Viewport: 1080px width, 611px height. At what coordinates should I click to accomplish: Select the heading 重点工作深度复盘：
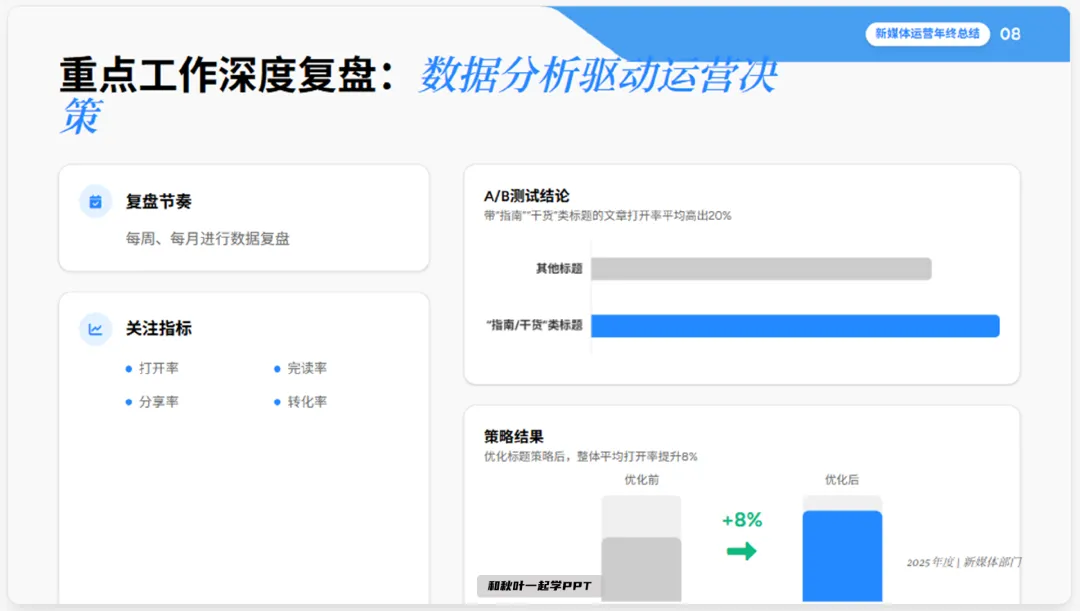click(228, 75)
